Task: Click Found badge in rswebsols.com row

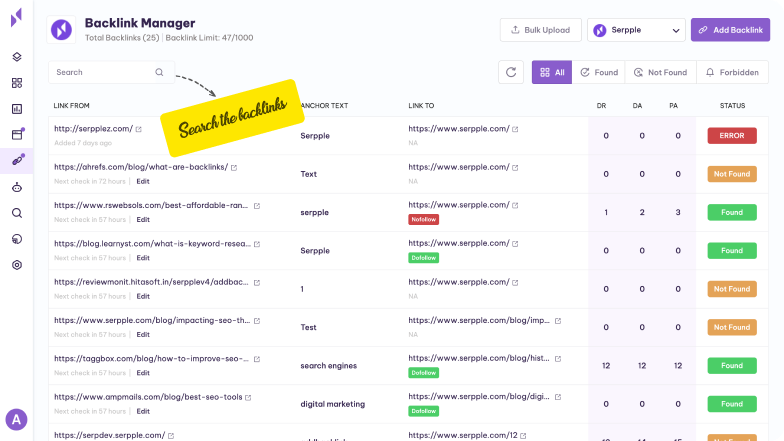Action: click(x=732, y=212)
